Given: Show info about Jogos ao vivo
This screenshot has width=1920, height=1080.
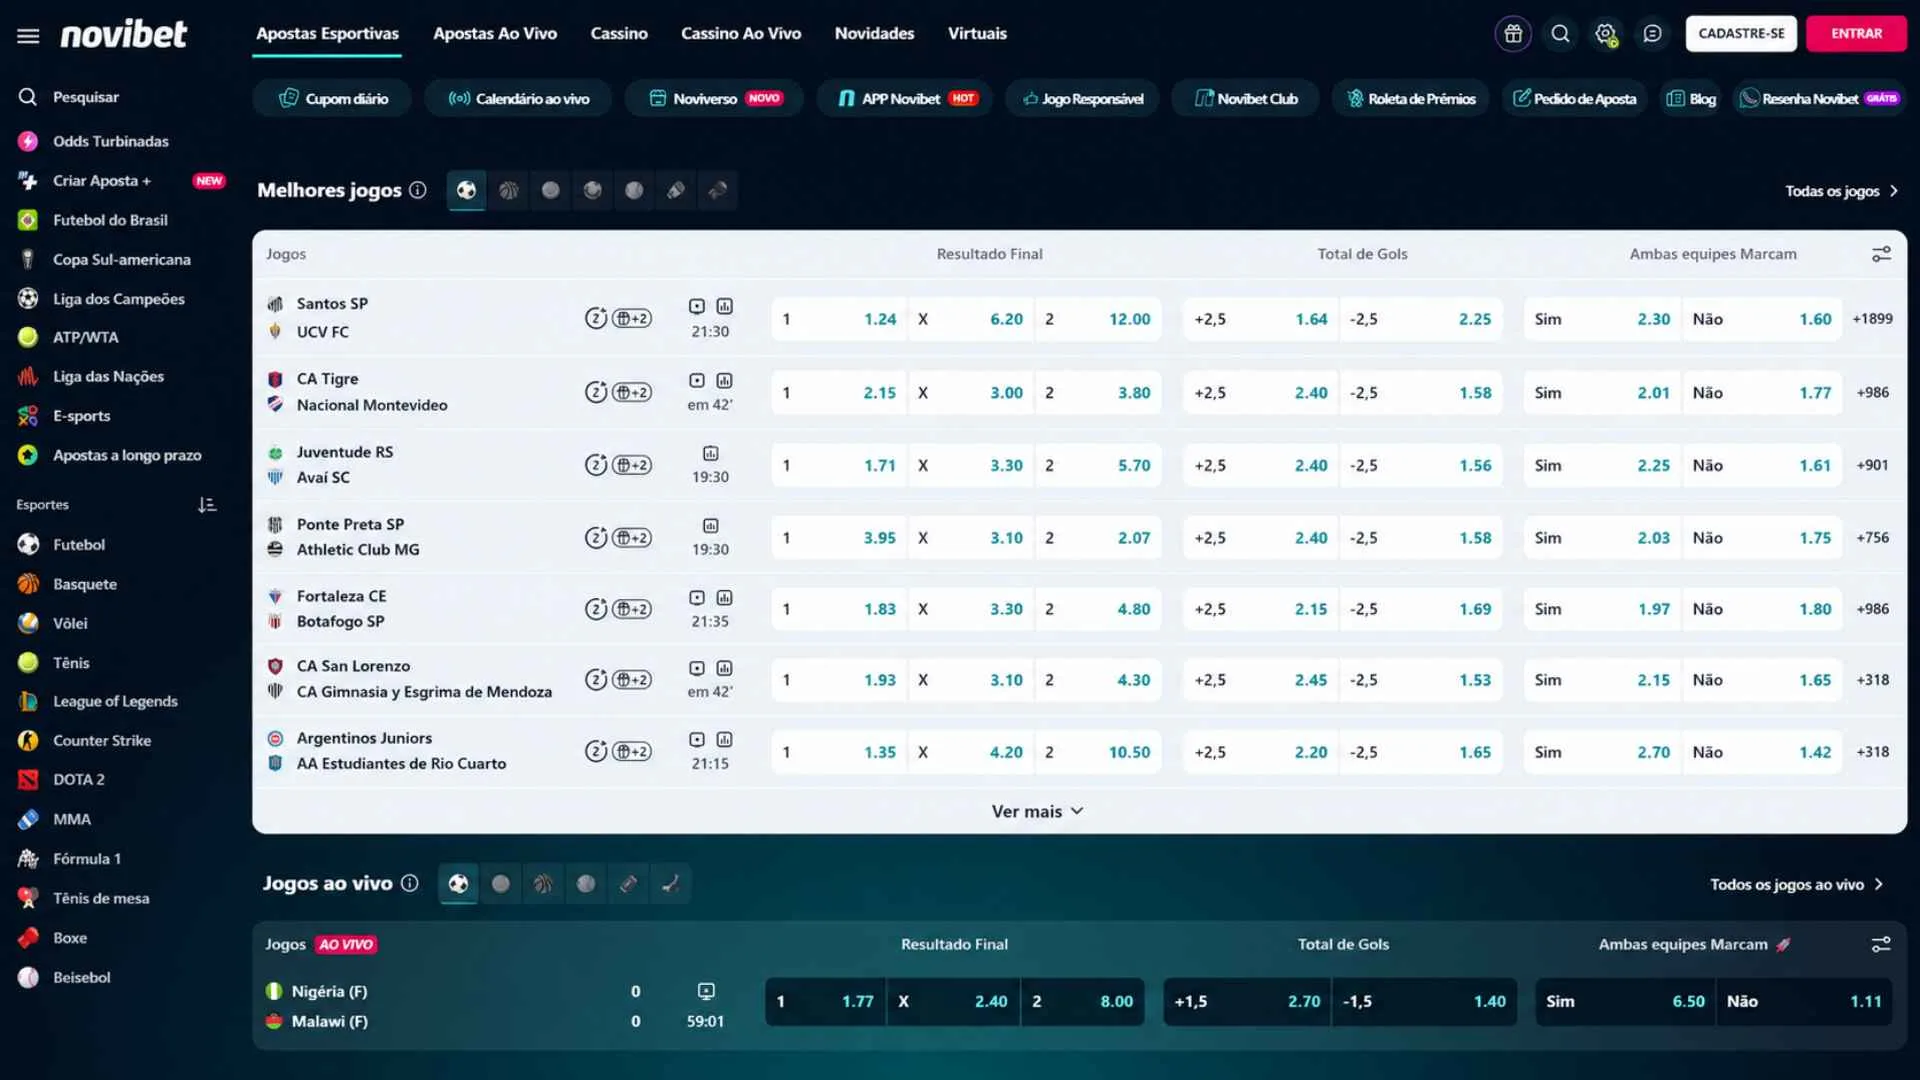Looking at the screenshot, I should (409, 883).
